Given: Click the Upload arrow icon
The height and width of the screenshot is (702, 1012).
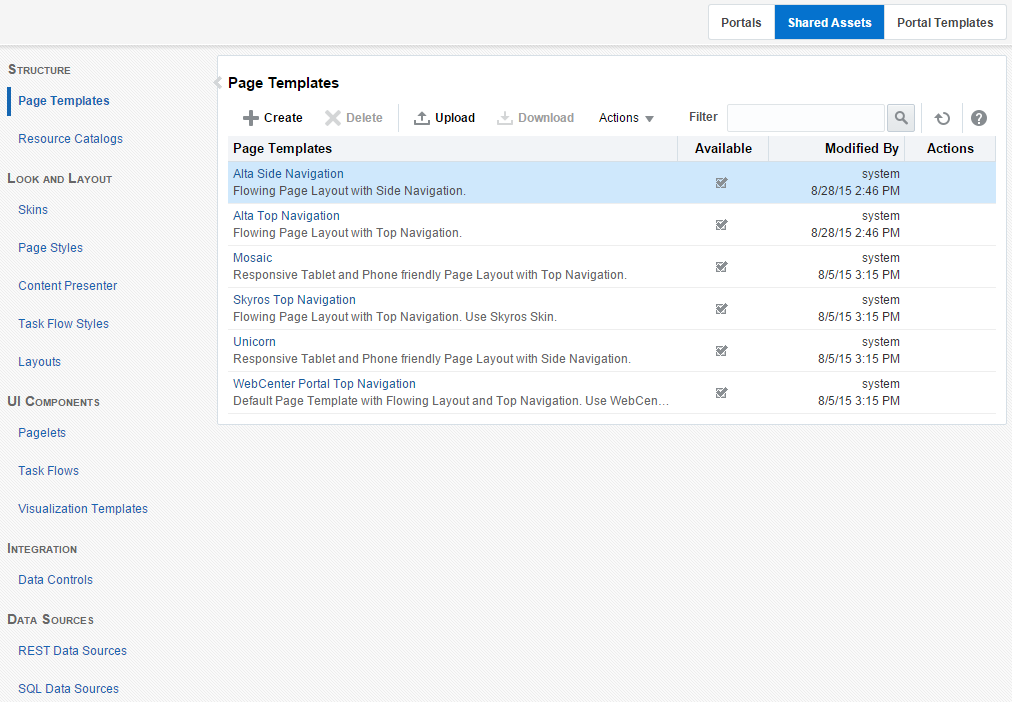Looking at the screenshot, I should point(421,118).
